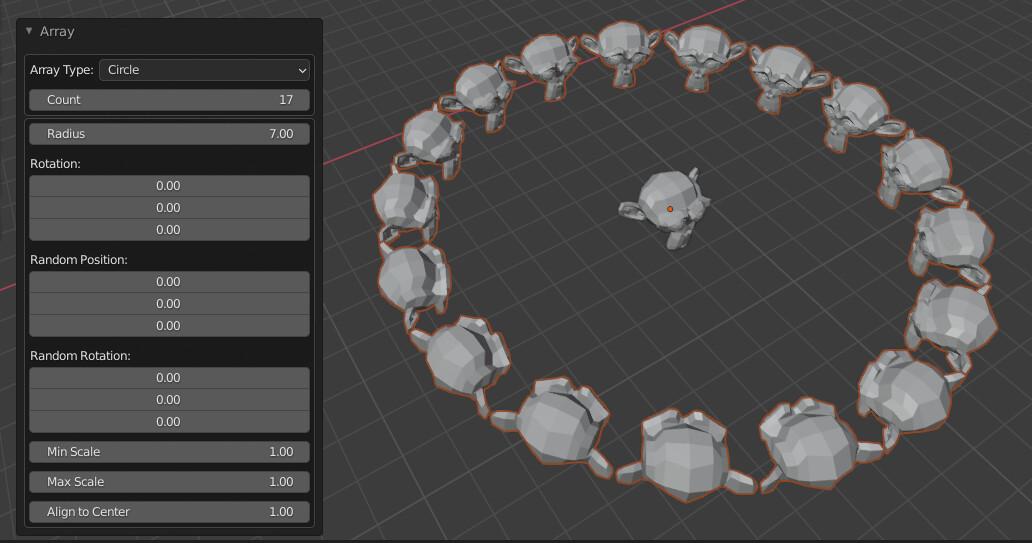Select the third Random Rotation field
This screenshot has width=1032, height=543.
click(x=169, y=422)
